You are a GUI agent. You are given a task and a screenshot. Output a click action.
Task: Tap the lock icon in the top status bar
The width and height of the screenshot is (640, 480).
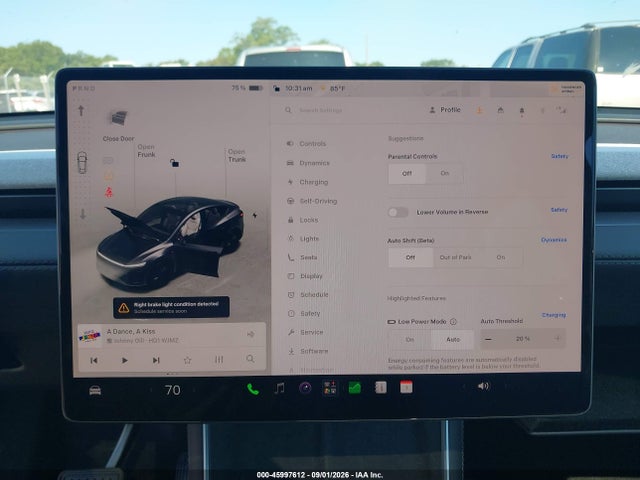(276, 88)
